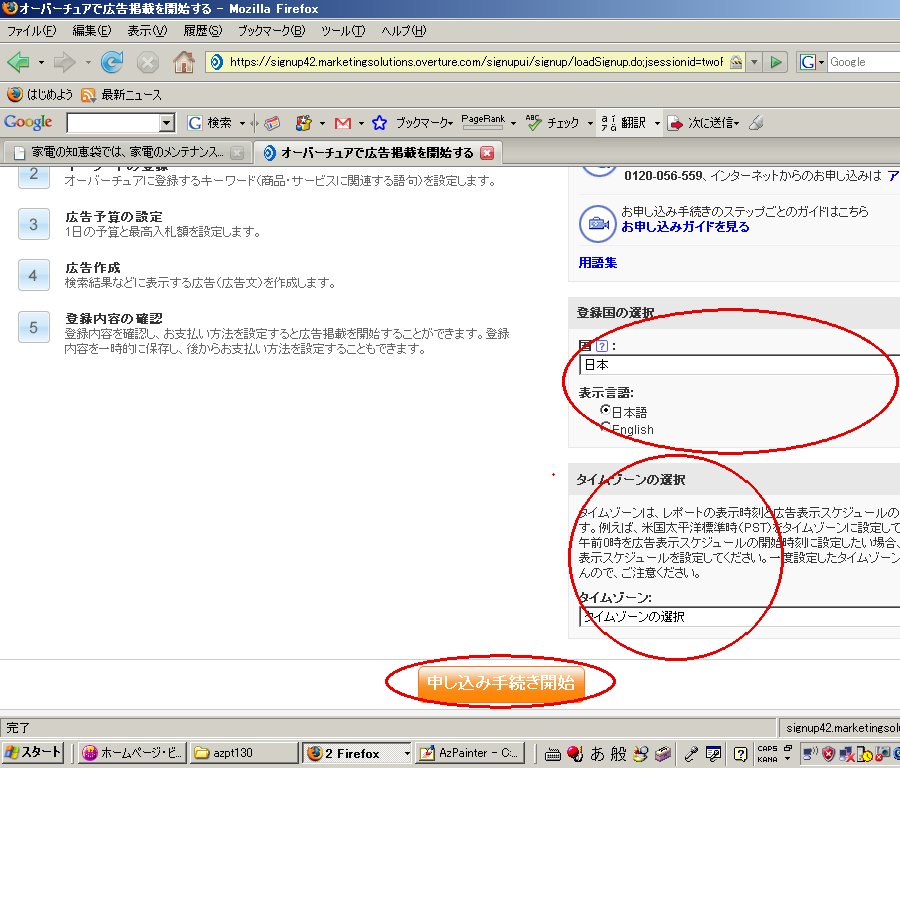Open the back history dropdown arrow

(x=41, y=62)
